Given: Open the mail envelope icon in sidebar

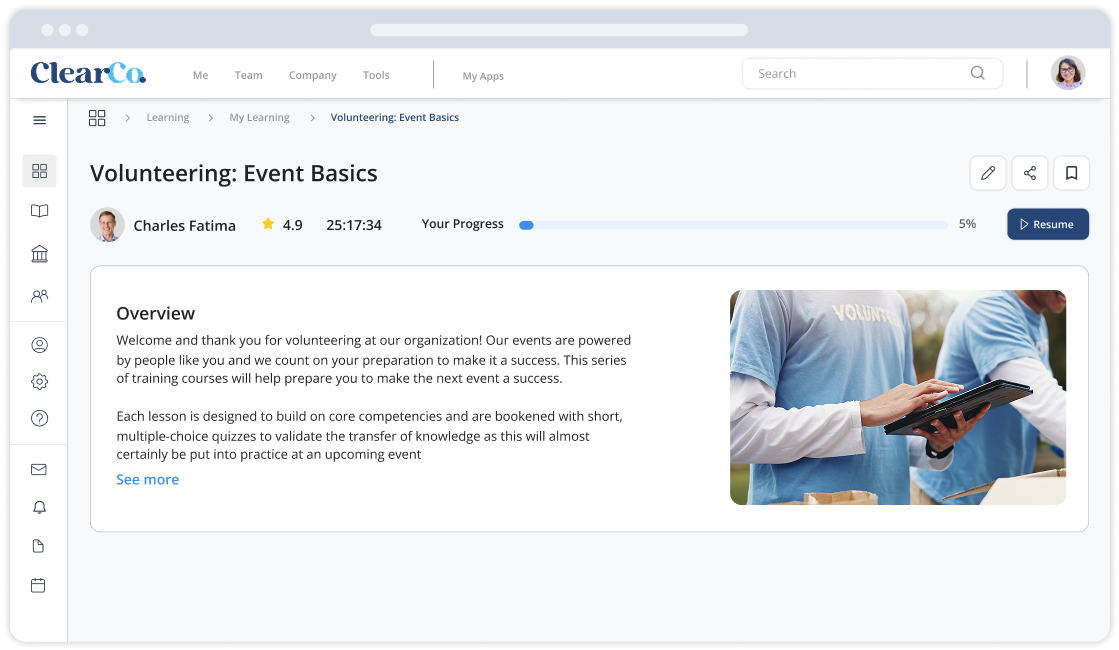Looking at the screenshot, I should (x=39, y=469).
